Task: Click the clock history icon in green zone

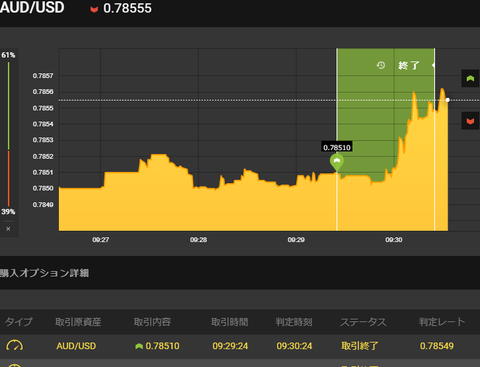Action: coord(381,65)
